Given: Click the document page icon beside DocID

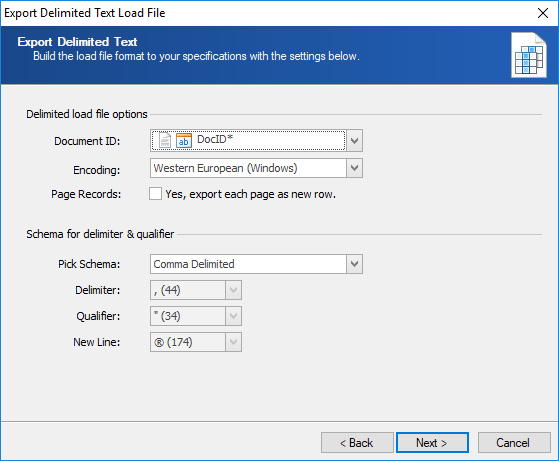Looking at the screenshot, I should 165,140.
